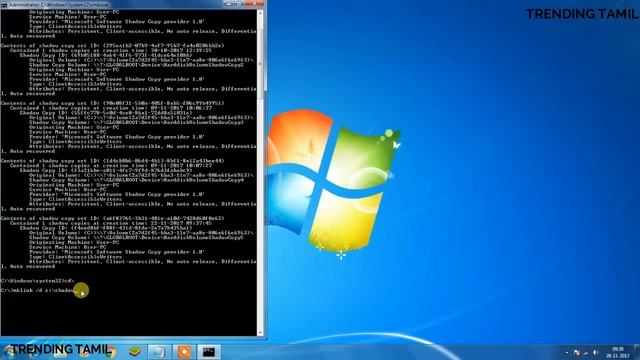
Task: Maximize the Command Prompt window
Action: (x=240, y=4)
